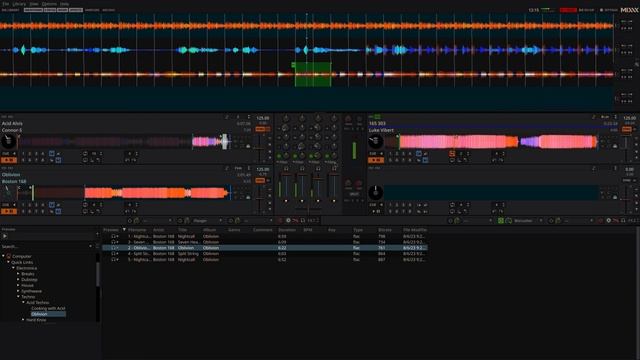Viewport: 640px width, 360px height.
Task: Click the crossfader below channel faders
Action: coord(309,210)
